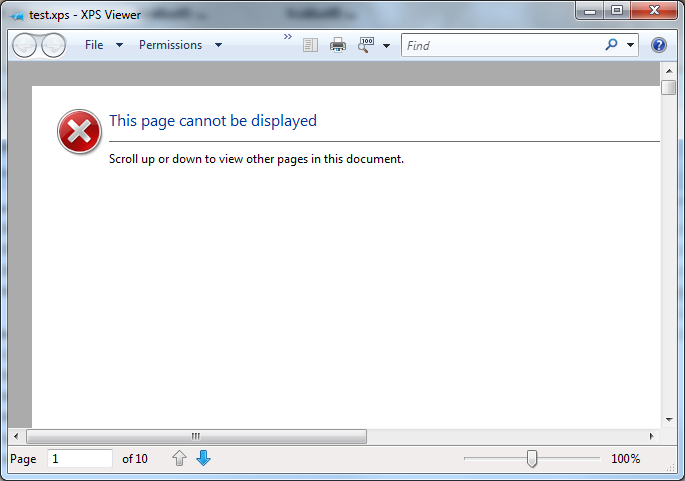Click the zoom slider handle
This screenshot has height=481, width=685.
(532, 459)
